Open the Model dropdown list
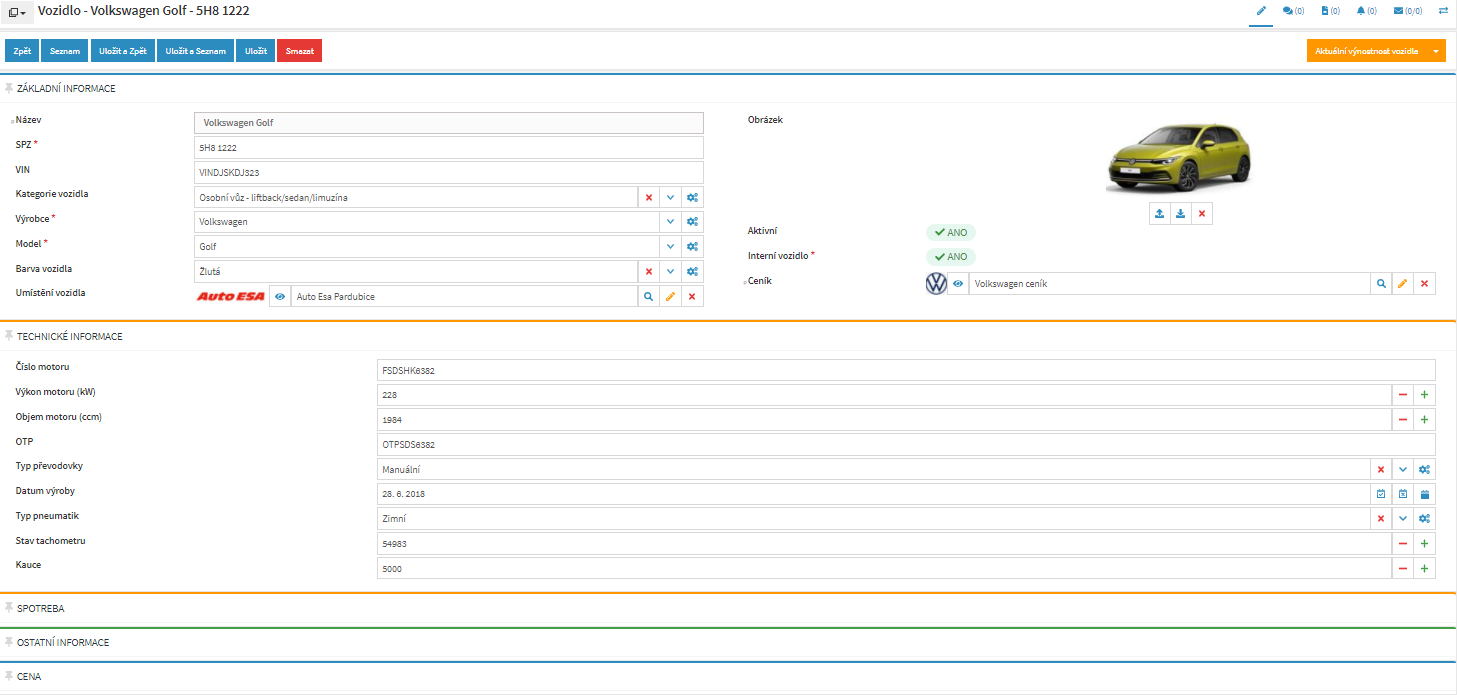Screen dimensions: 1457x695 click(x=670, y=247)
